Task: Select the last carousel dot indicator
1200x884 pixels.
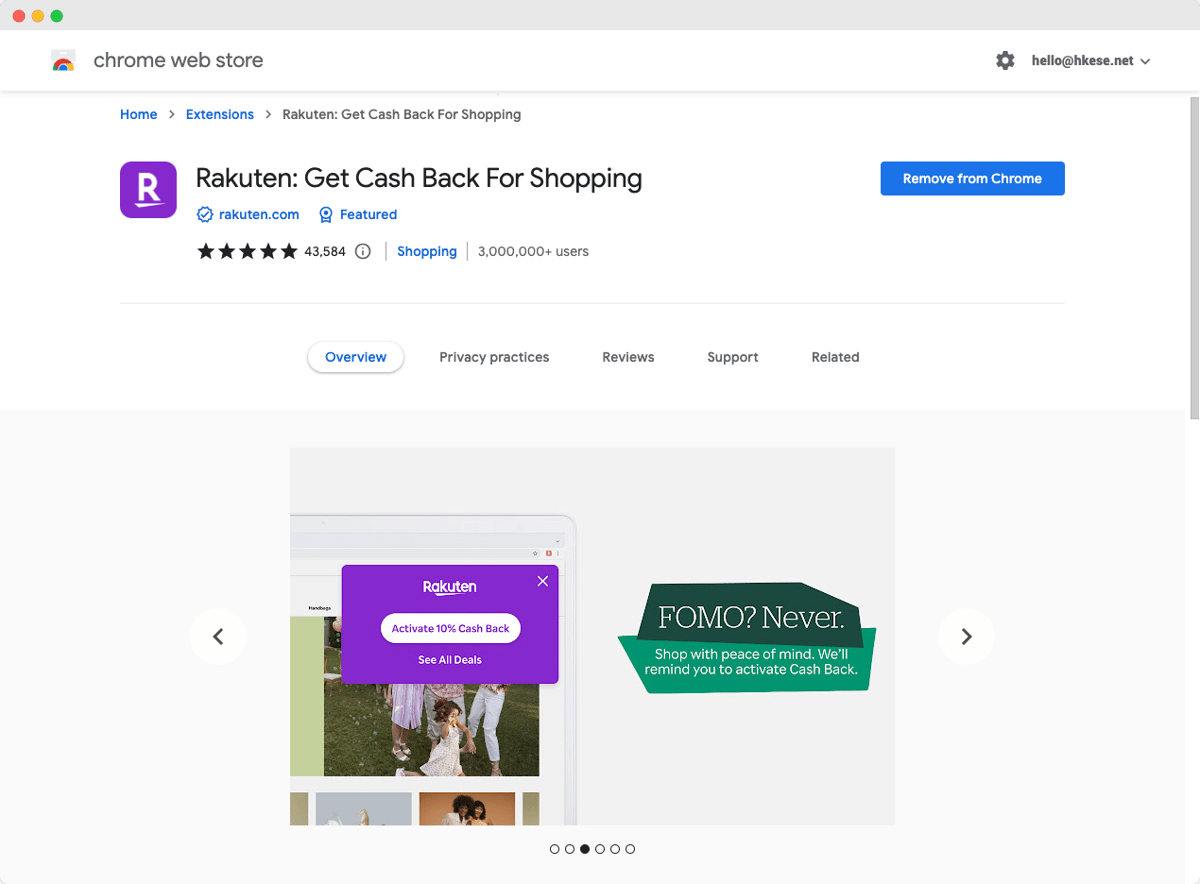Action: click(x=630, y=849)
